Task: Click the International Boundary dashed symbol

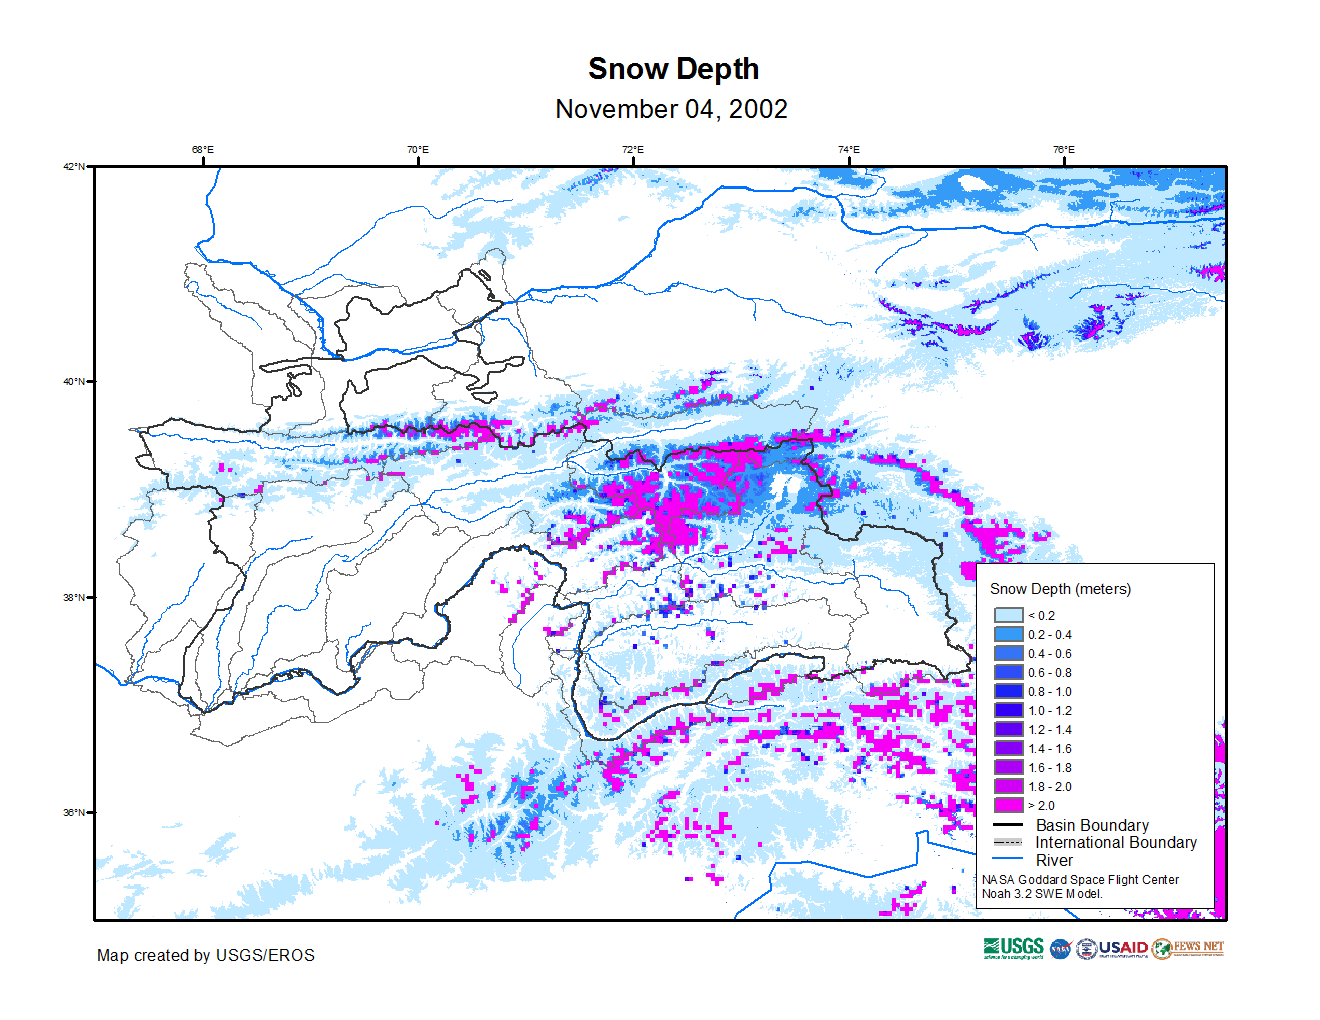Action: coord(1008,843)
